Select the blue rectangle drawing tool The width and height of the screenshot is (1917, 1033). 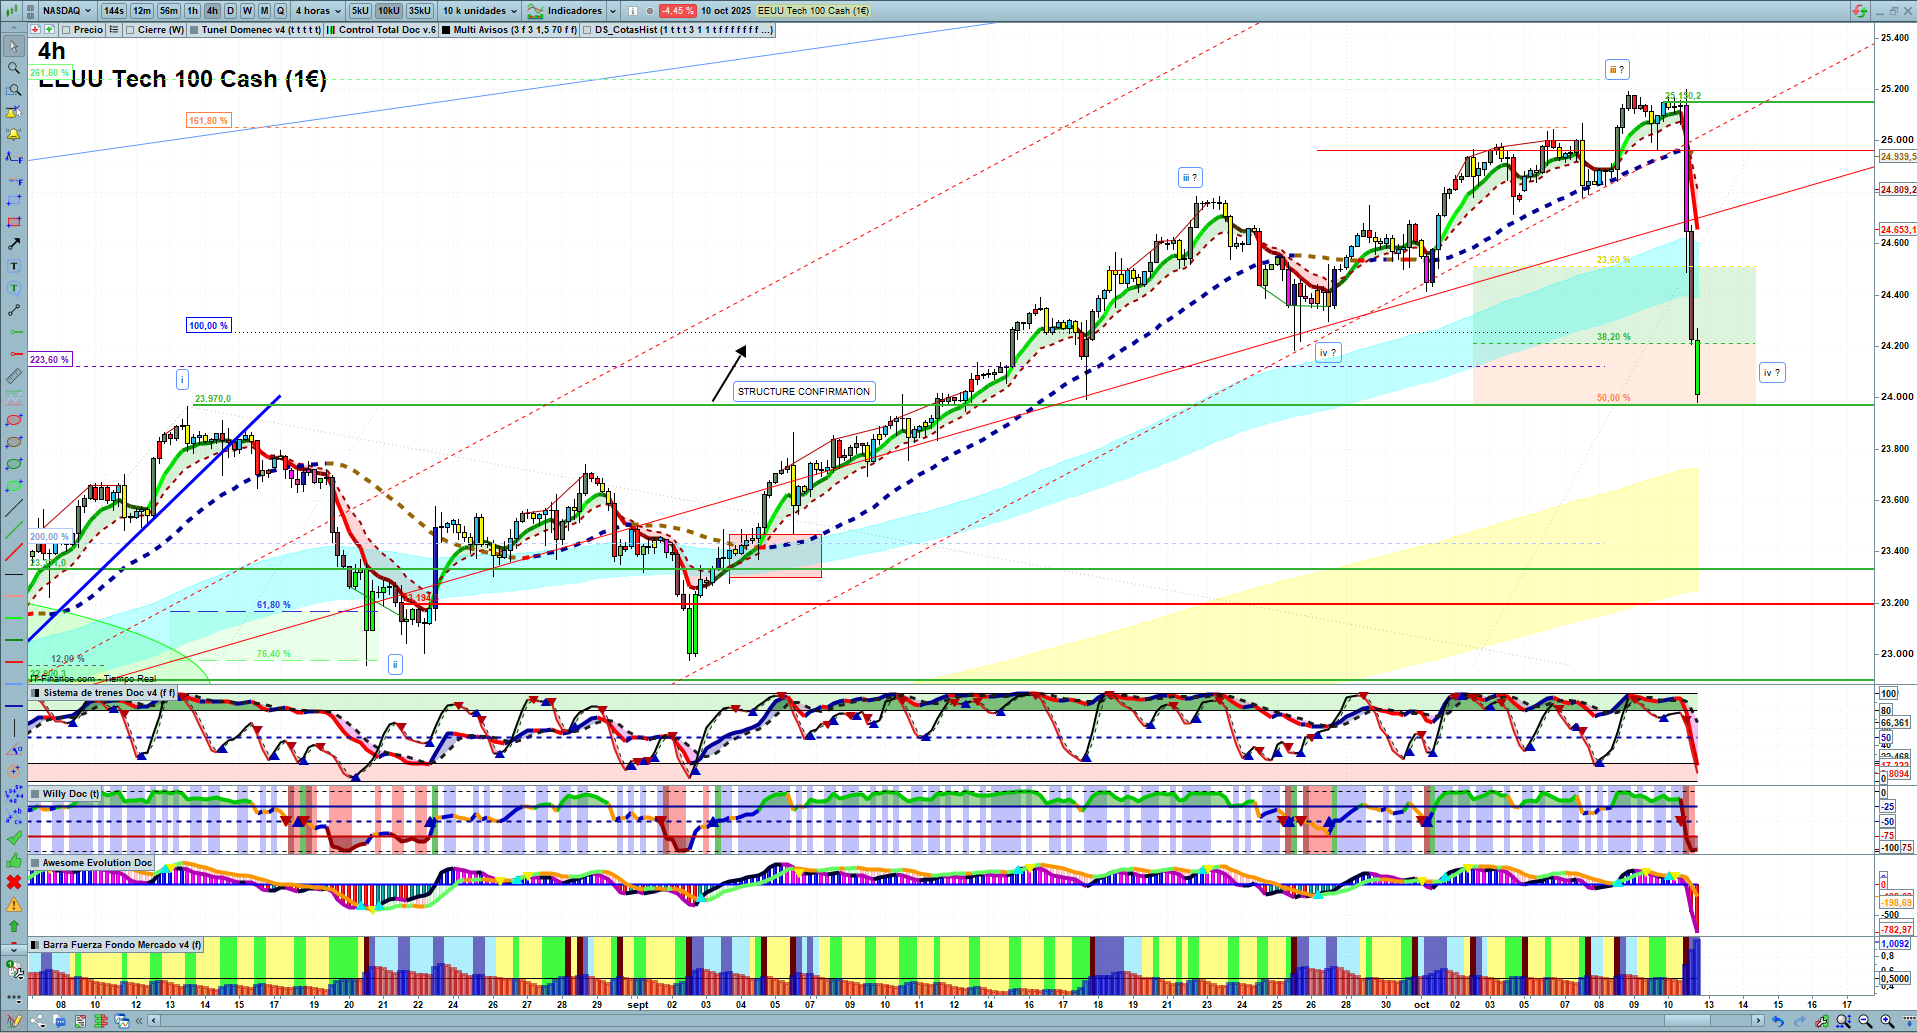[x=14, y=200]
